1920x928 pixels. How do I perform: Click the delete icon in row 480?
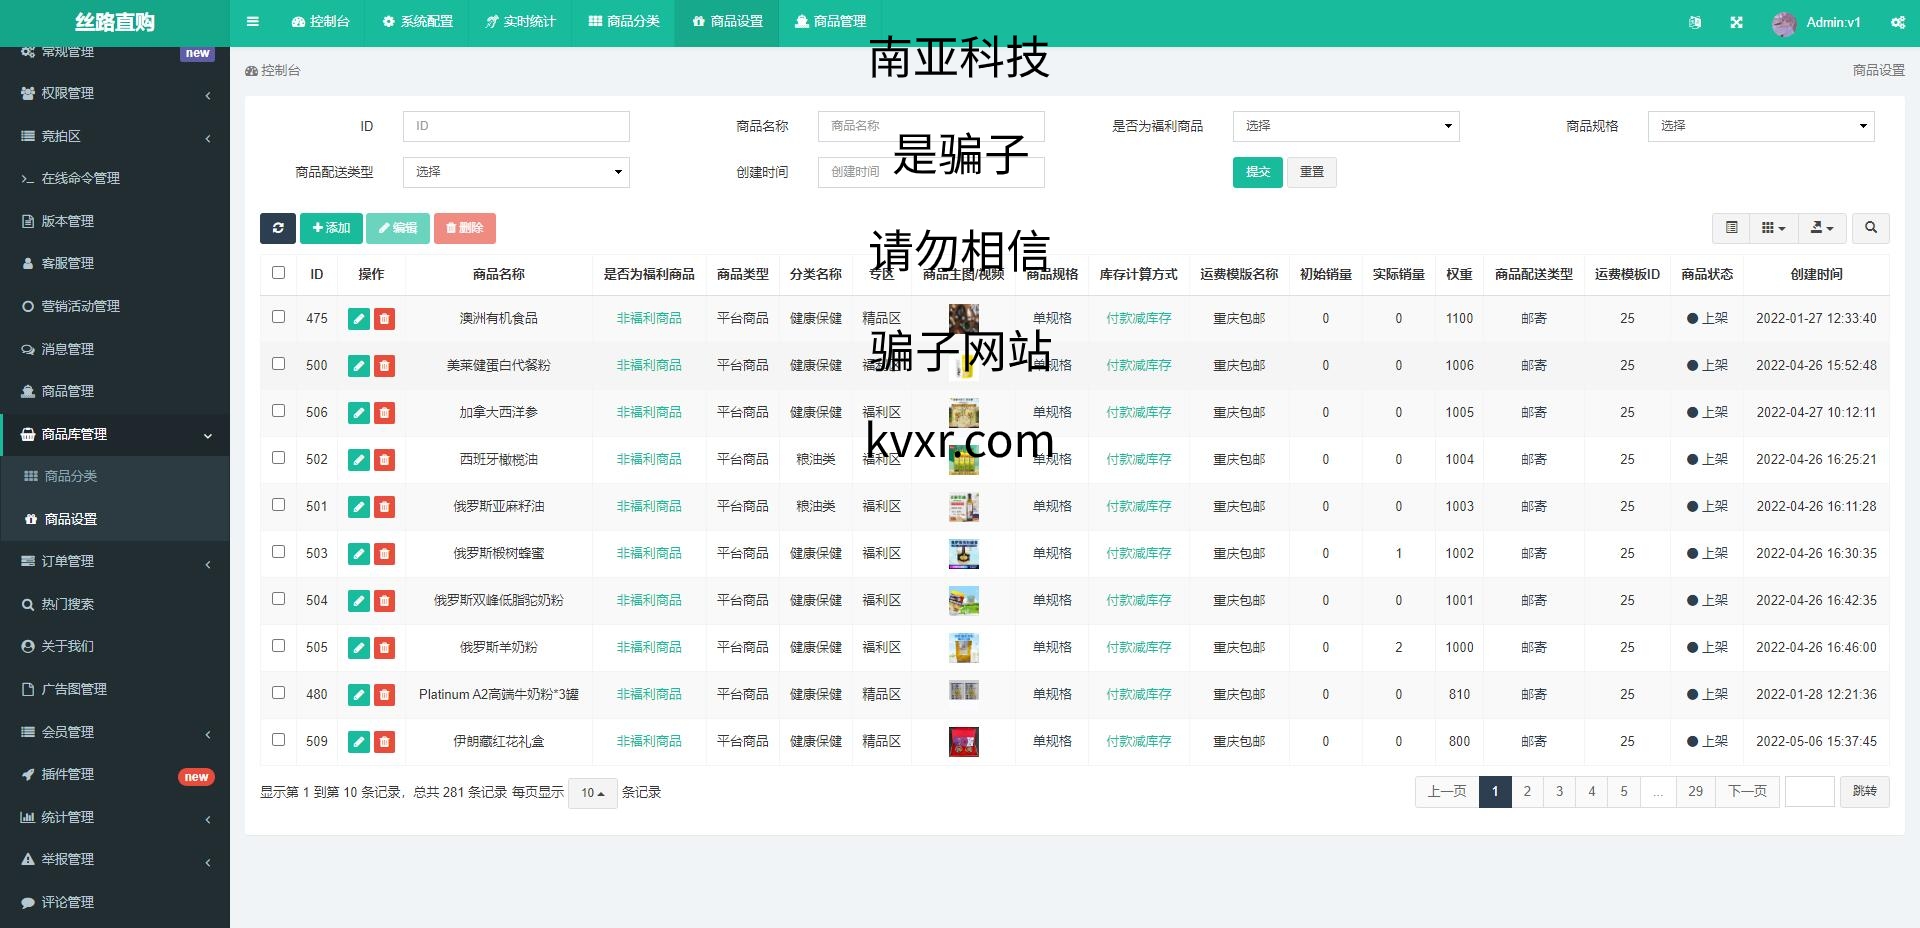384,695
